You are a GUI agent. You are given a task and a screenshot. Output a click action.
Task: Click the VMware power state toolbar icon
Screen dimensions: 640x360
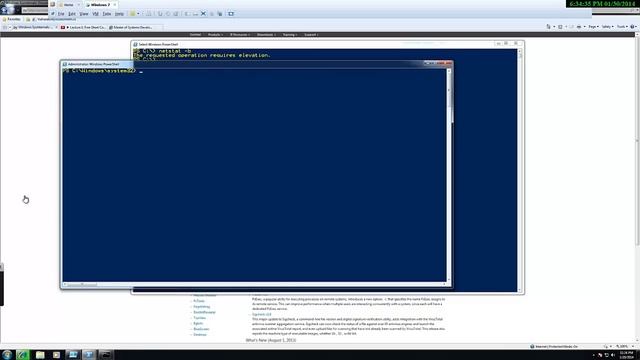coord(133,14)
